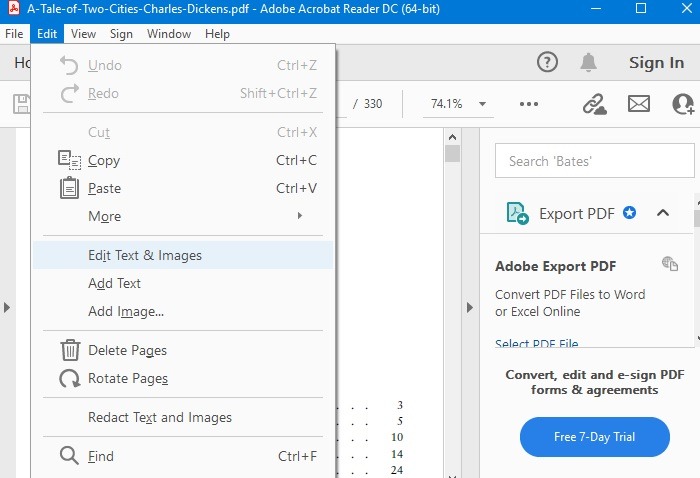Open the Window menu
The height and width of the screenshot is (478, 700).
[x=169, y=34]
